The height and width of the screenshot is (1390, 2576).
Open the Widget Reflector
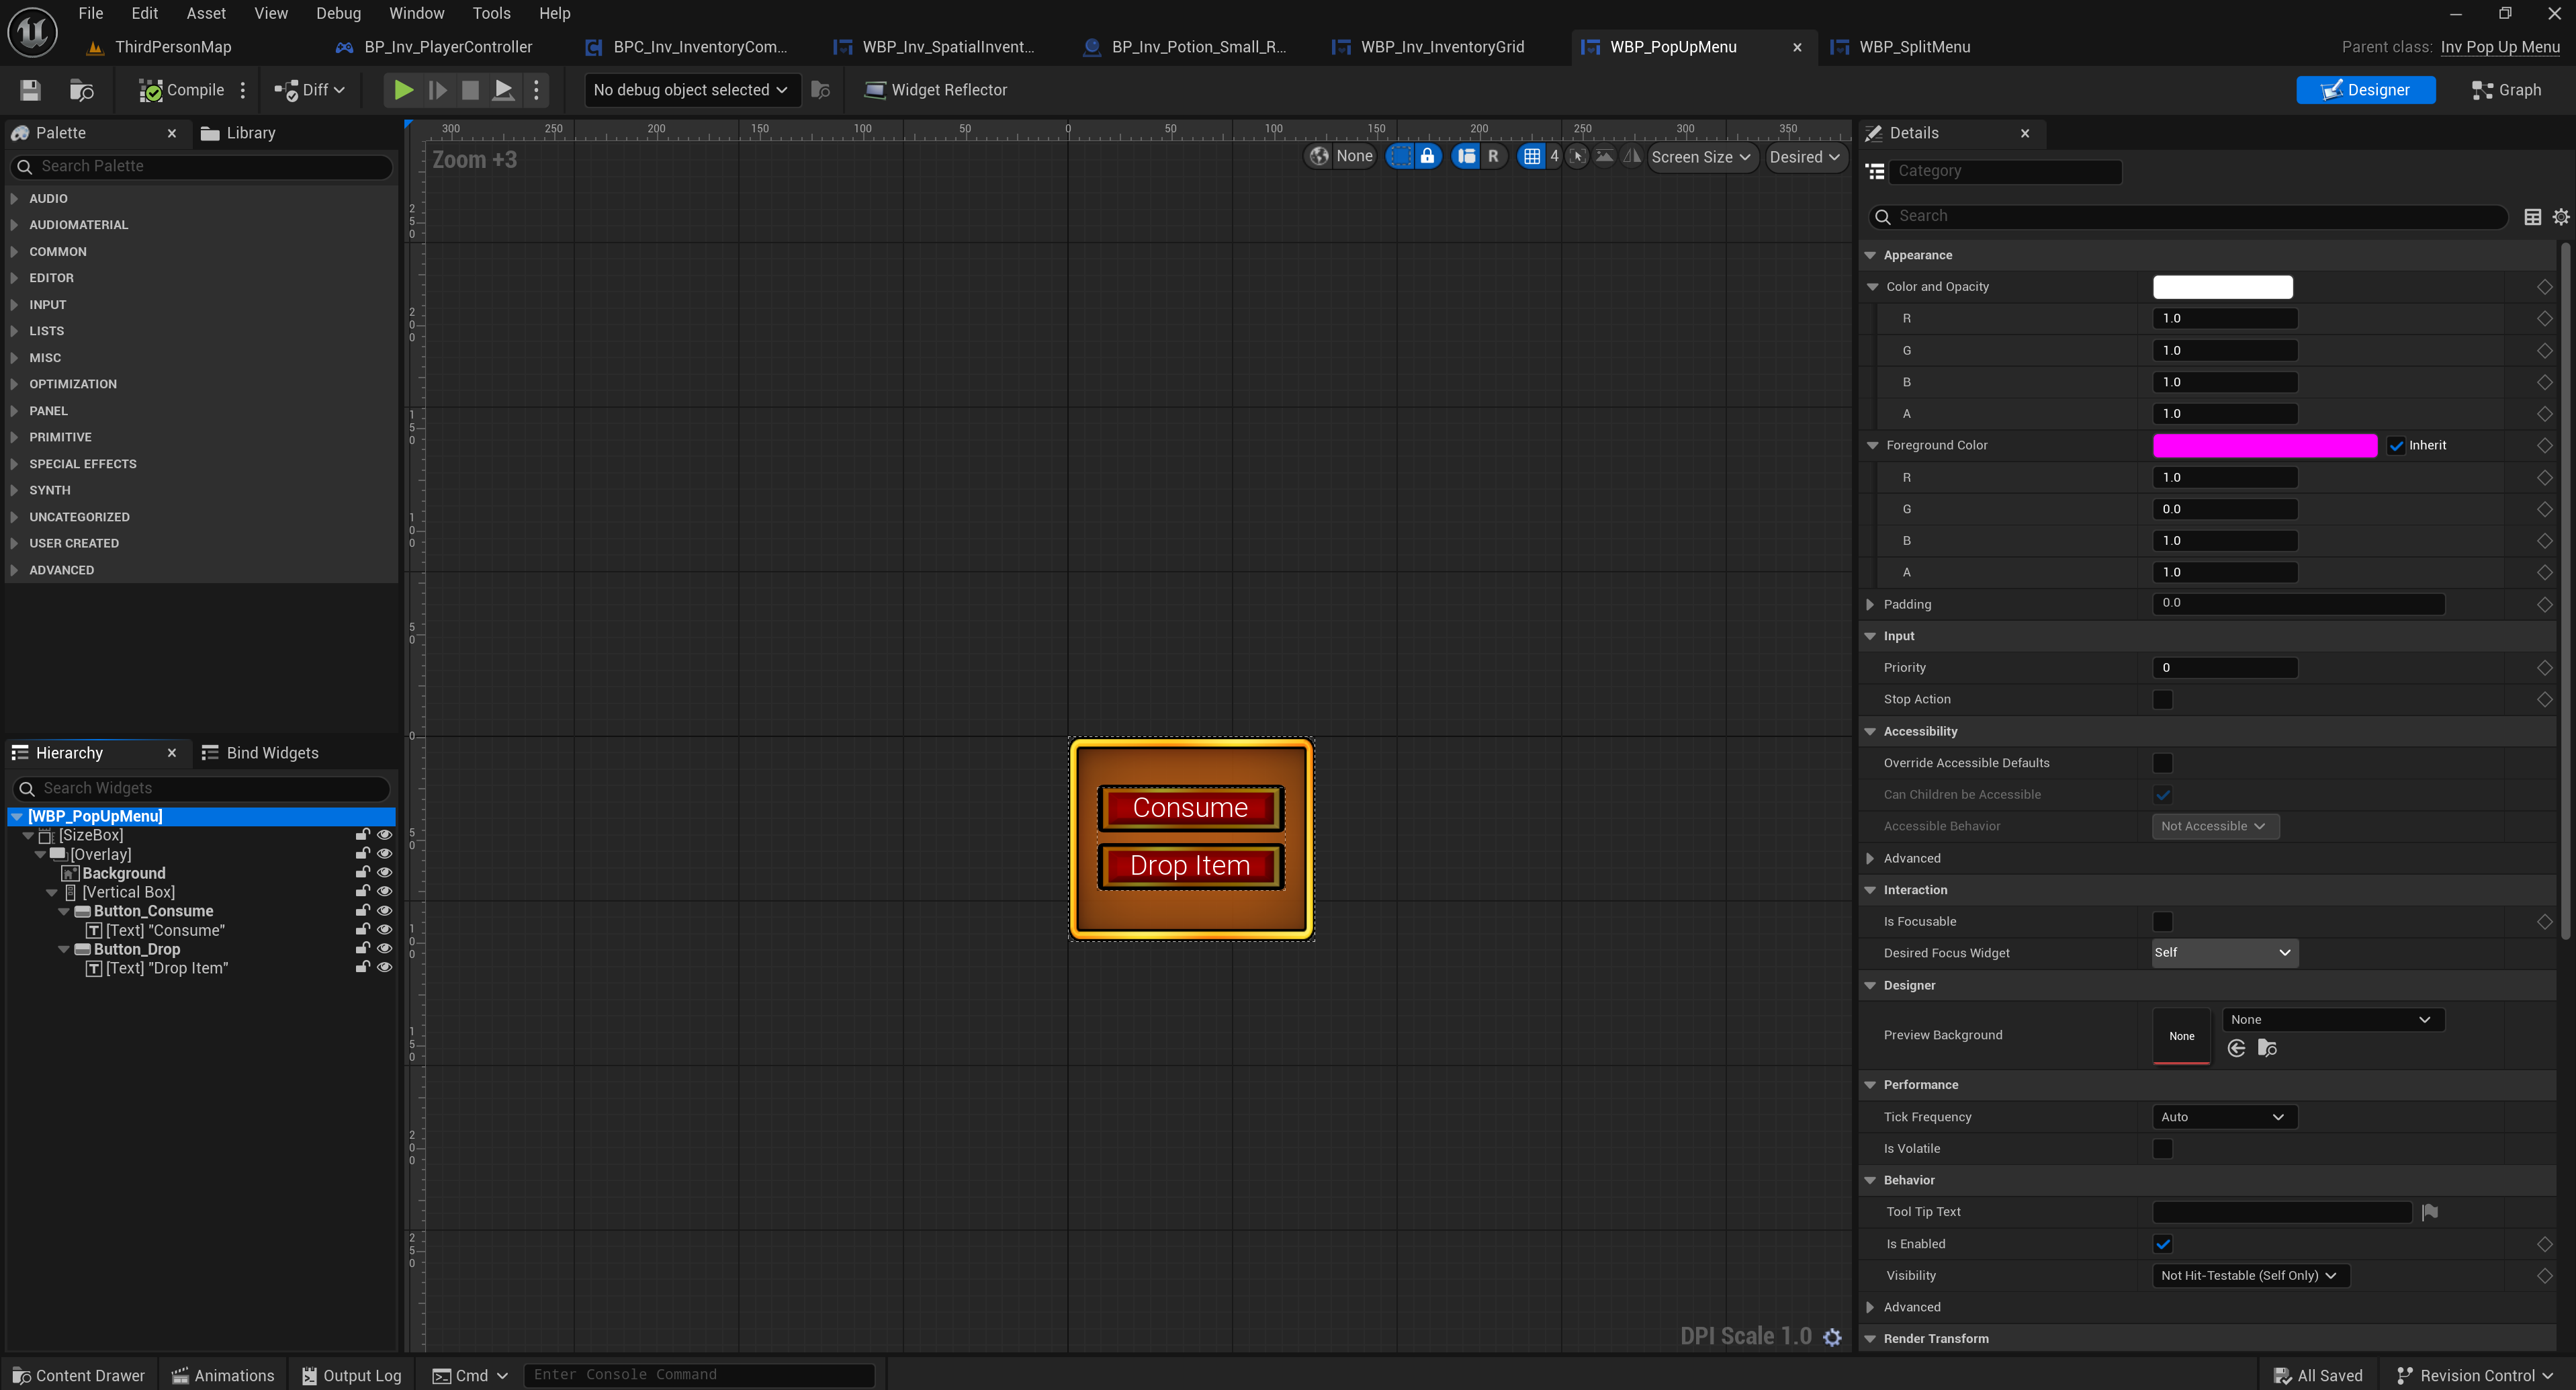[x=935, y=90]
